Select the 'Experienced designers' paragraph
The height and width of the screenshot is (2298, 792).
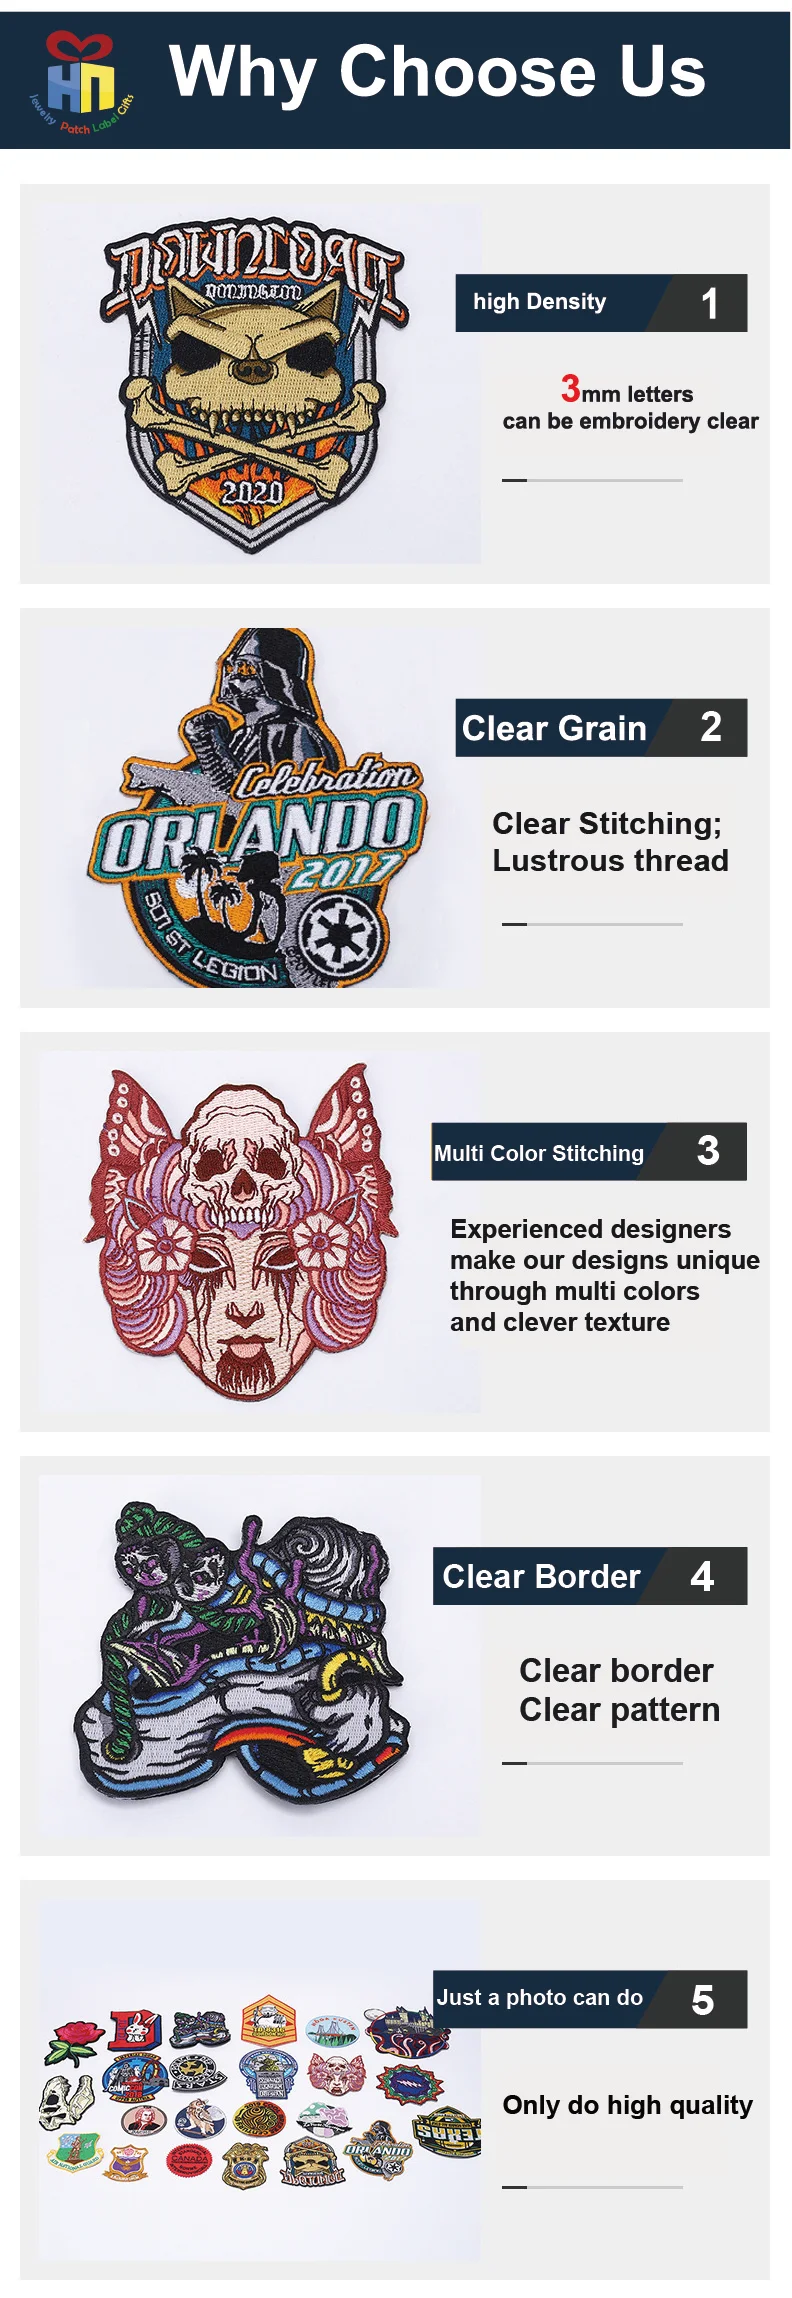click(604, 1276)
